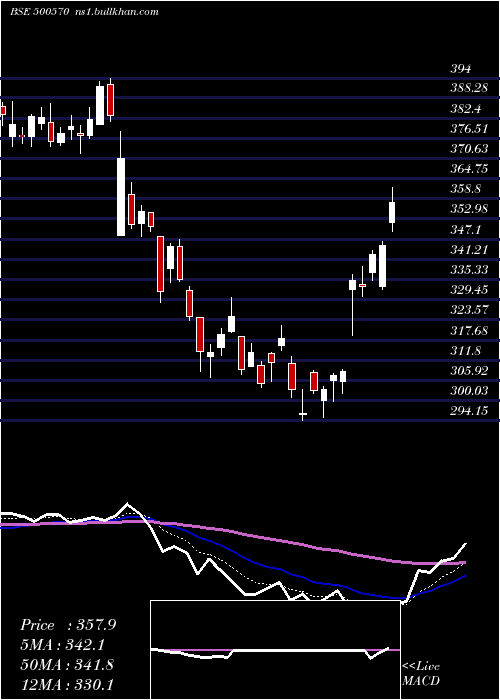Click the tall white gap-down candle near 364.75
Viewport: 500px width, 700px height.
coord(121,196)
